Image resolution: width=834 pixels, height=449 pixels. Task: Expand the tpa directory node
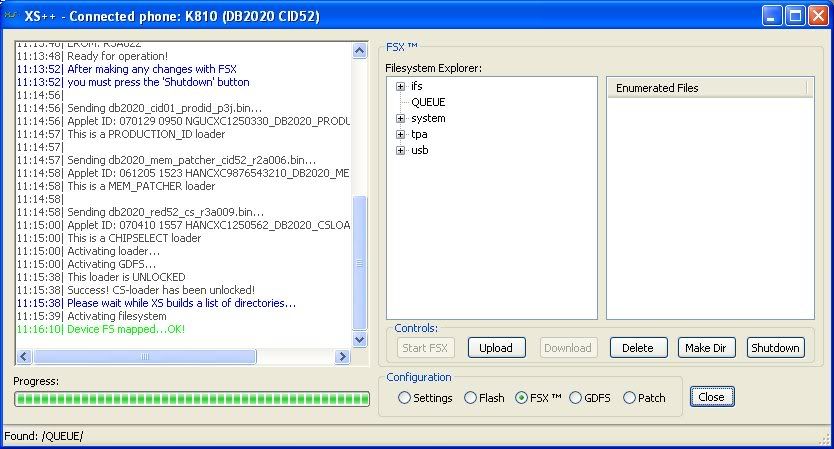[x=401, y=134]
